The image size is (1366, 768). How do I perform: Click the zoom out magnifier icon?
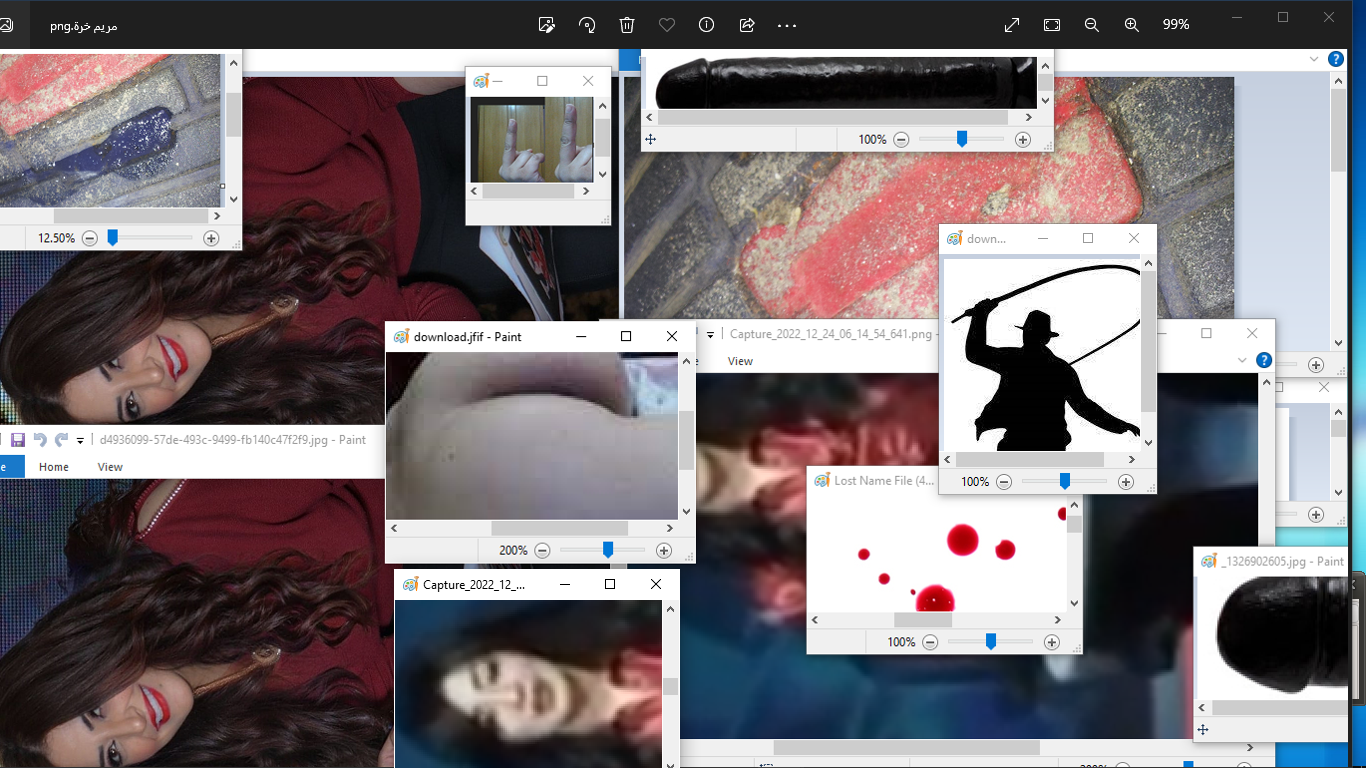pos(1092,25)
